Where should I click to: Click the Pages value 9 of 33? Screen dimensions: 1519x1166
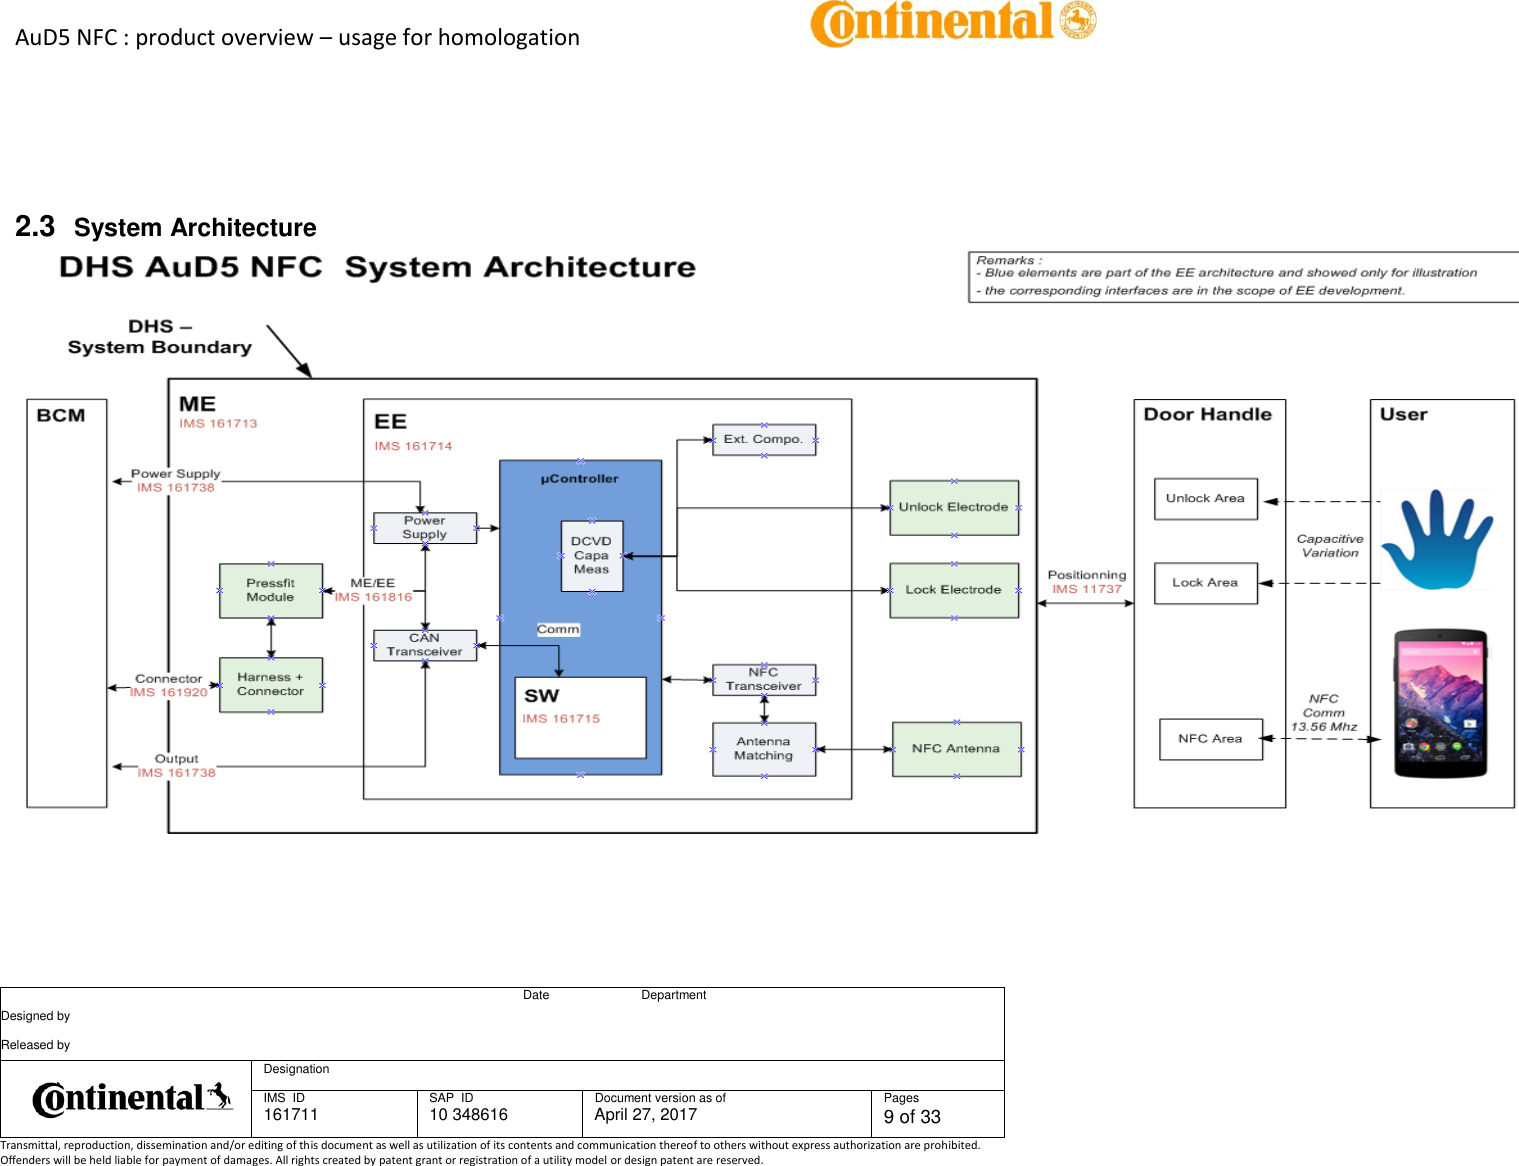(912, 1117)
